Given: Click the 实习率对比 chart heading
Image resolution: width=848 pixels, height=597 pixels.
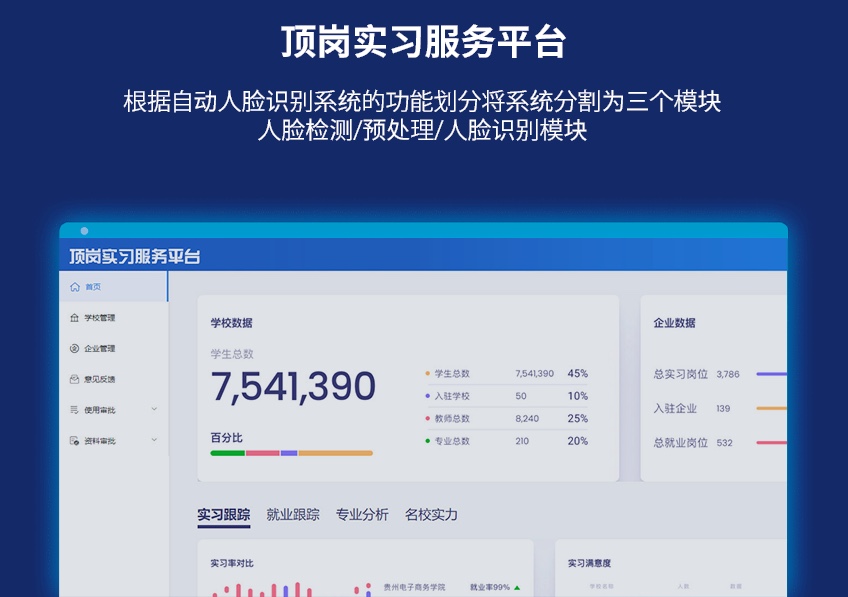Looking at the screenshot, I should pyautogui.click(x=232, y=563).
